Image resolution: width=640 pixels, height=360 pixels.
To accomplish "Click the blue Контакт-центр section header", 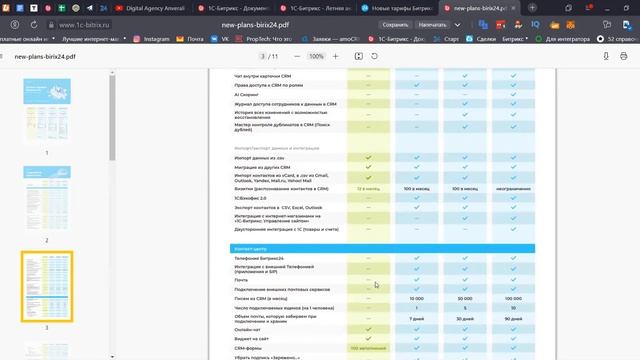I will [382, 249].
